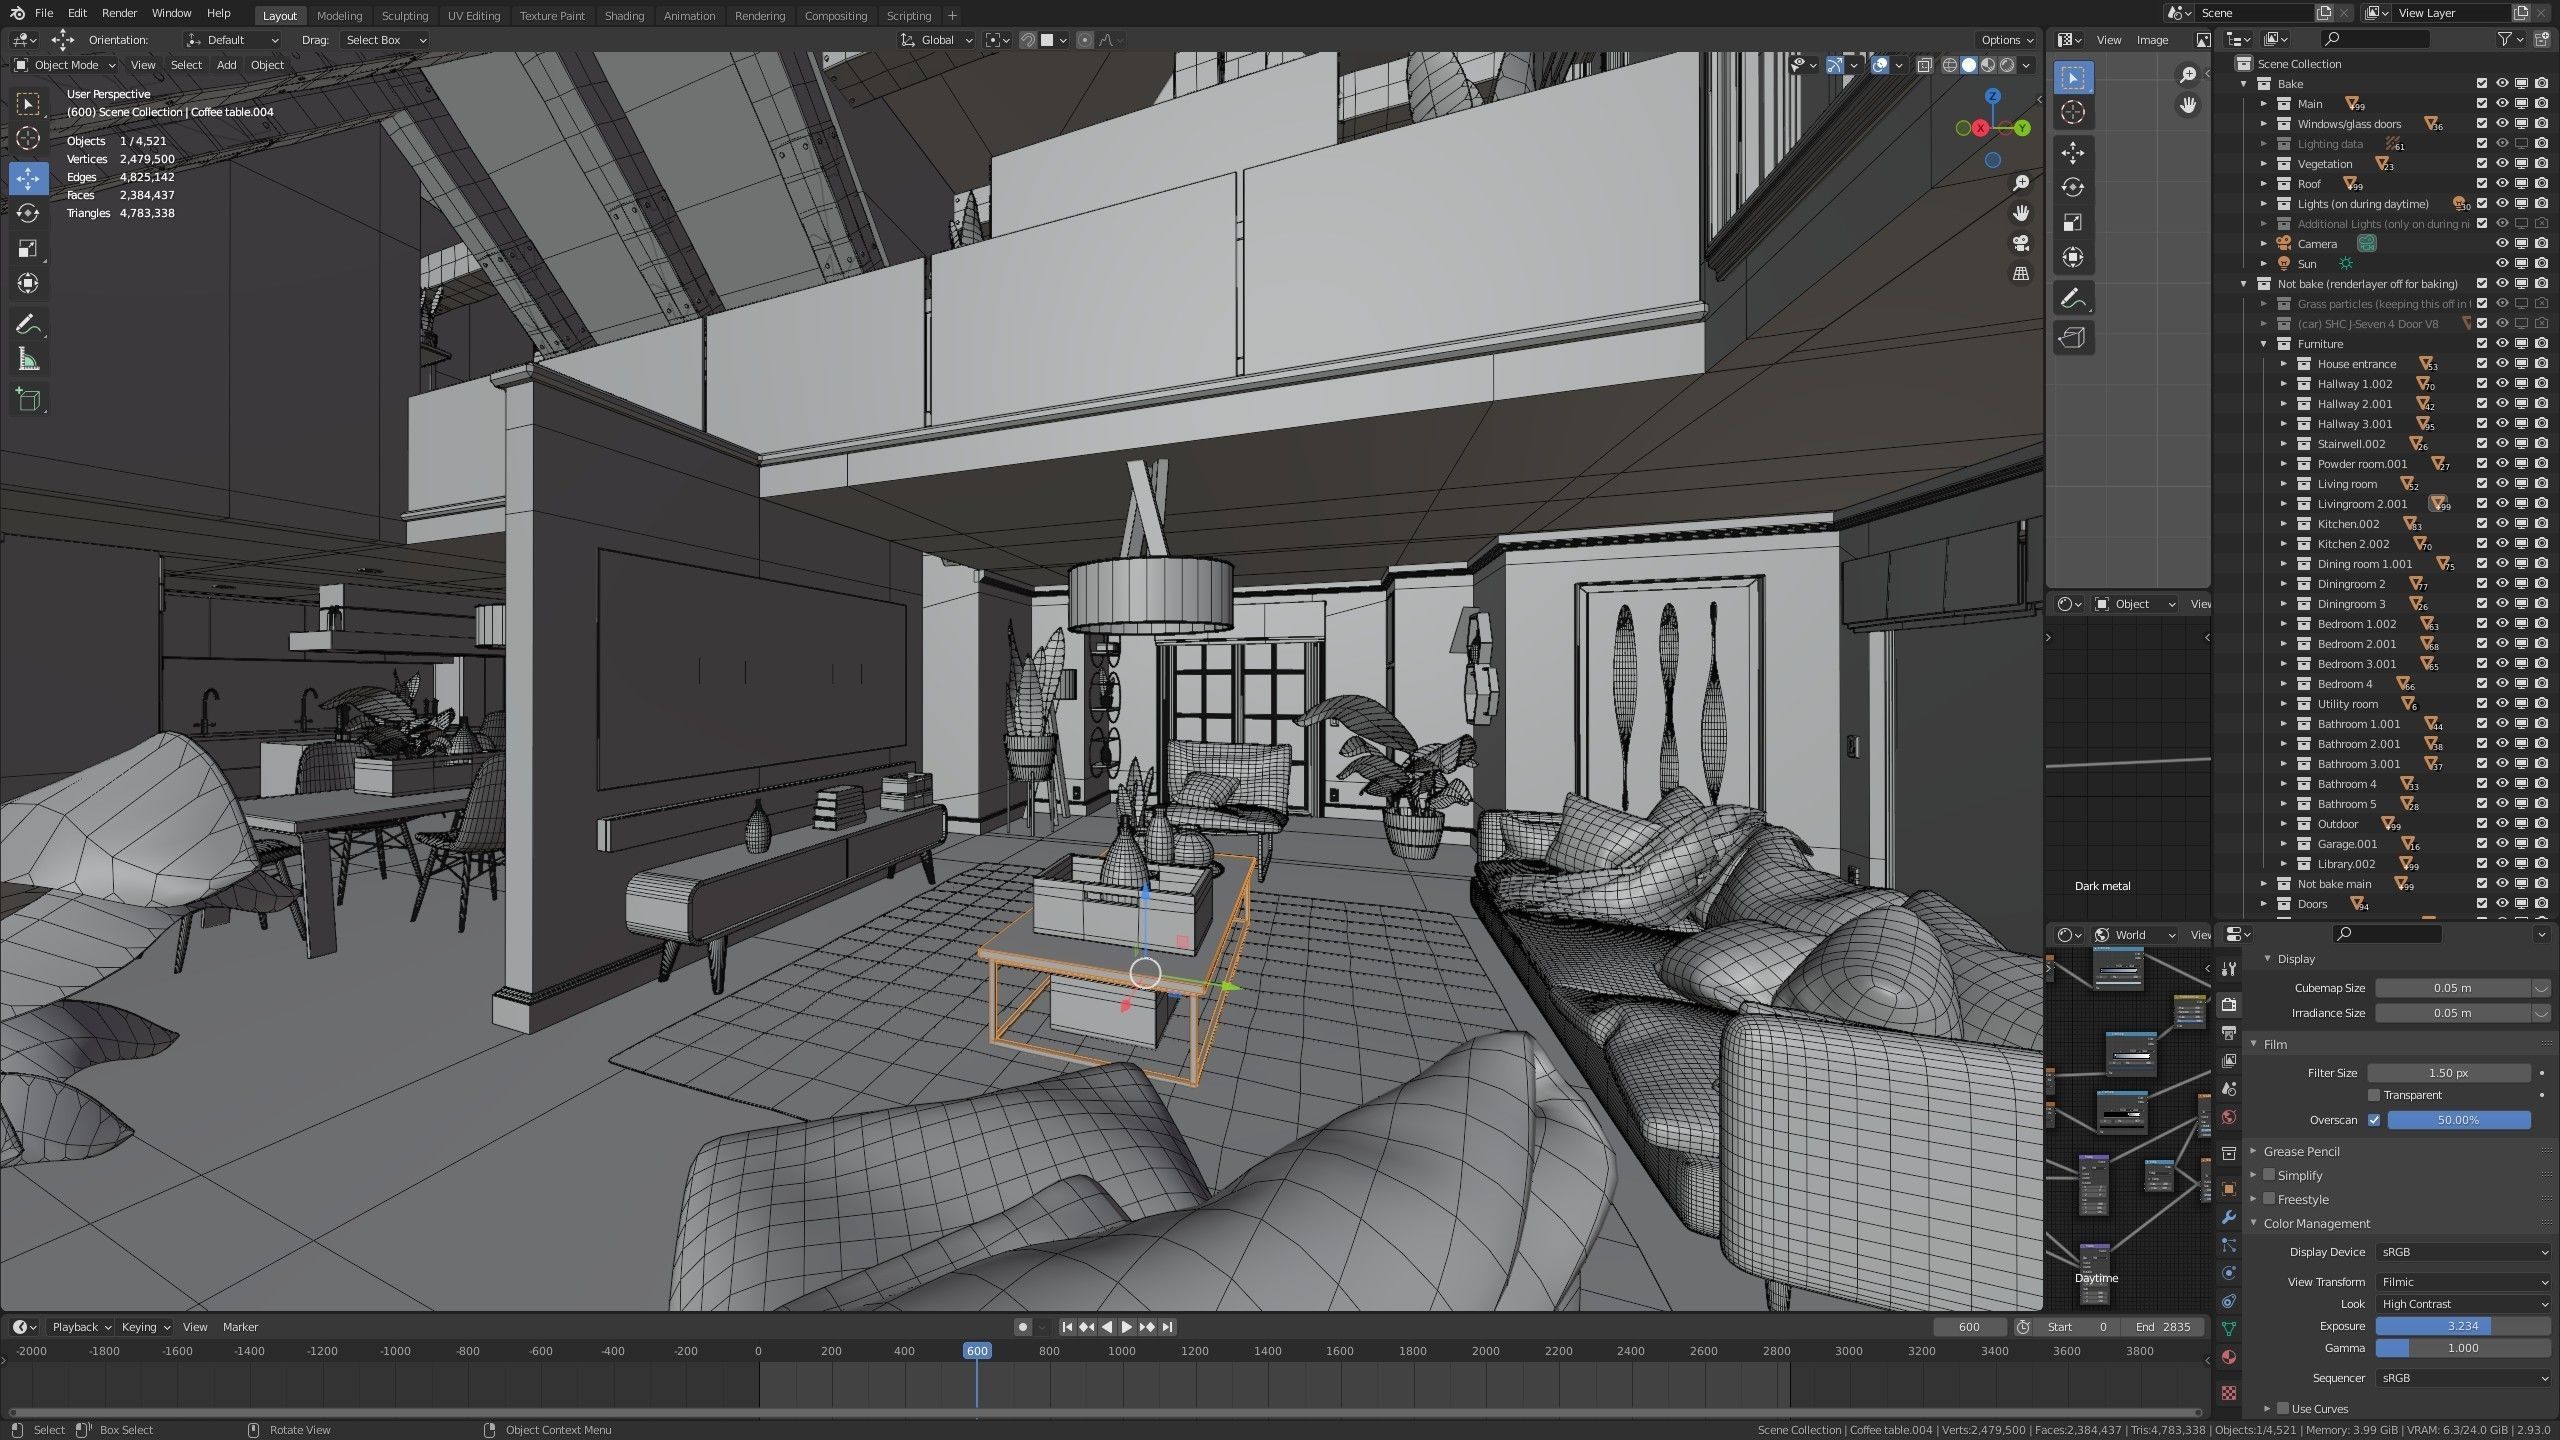Expand the Living room collection
This screenshot has height=1440, width=2560.
tap(2284, 484)
